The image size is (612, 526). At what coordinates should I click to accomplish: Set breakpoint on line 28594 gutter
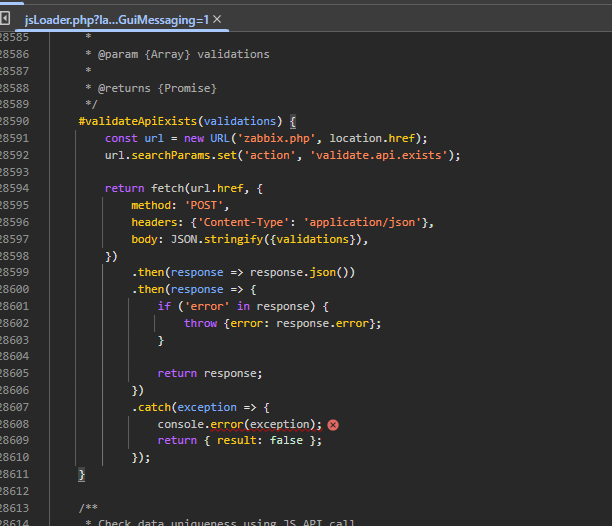click(15, 189)
